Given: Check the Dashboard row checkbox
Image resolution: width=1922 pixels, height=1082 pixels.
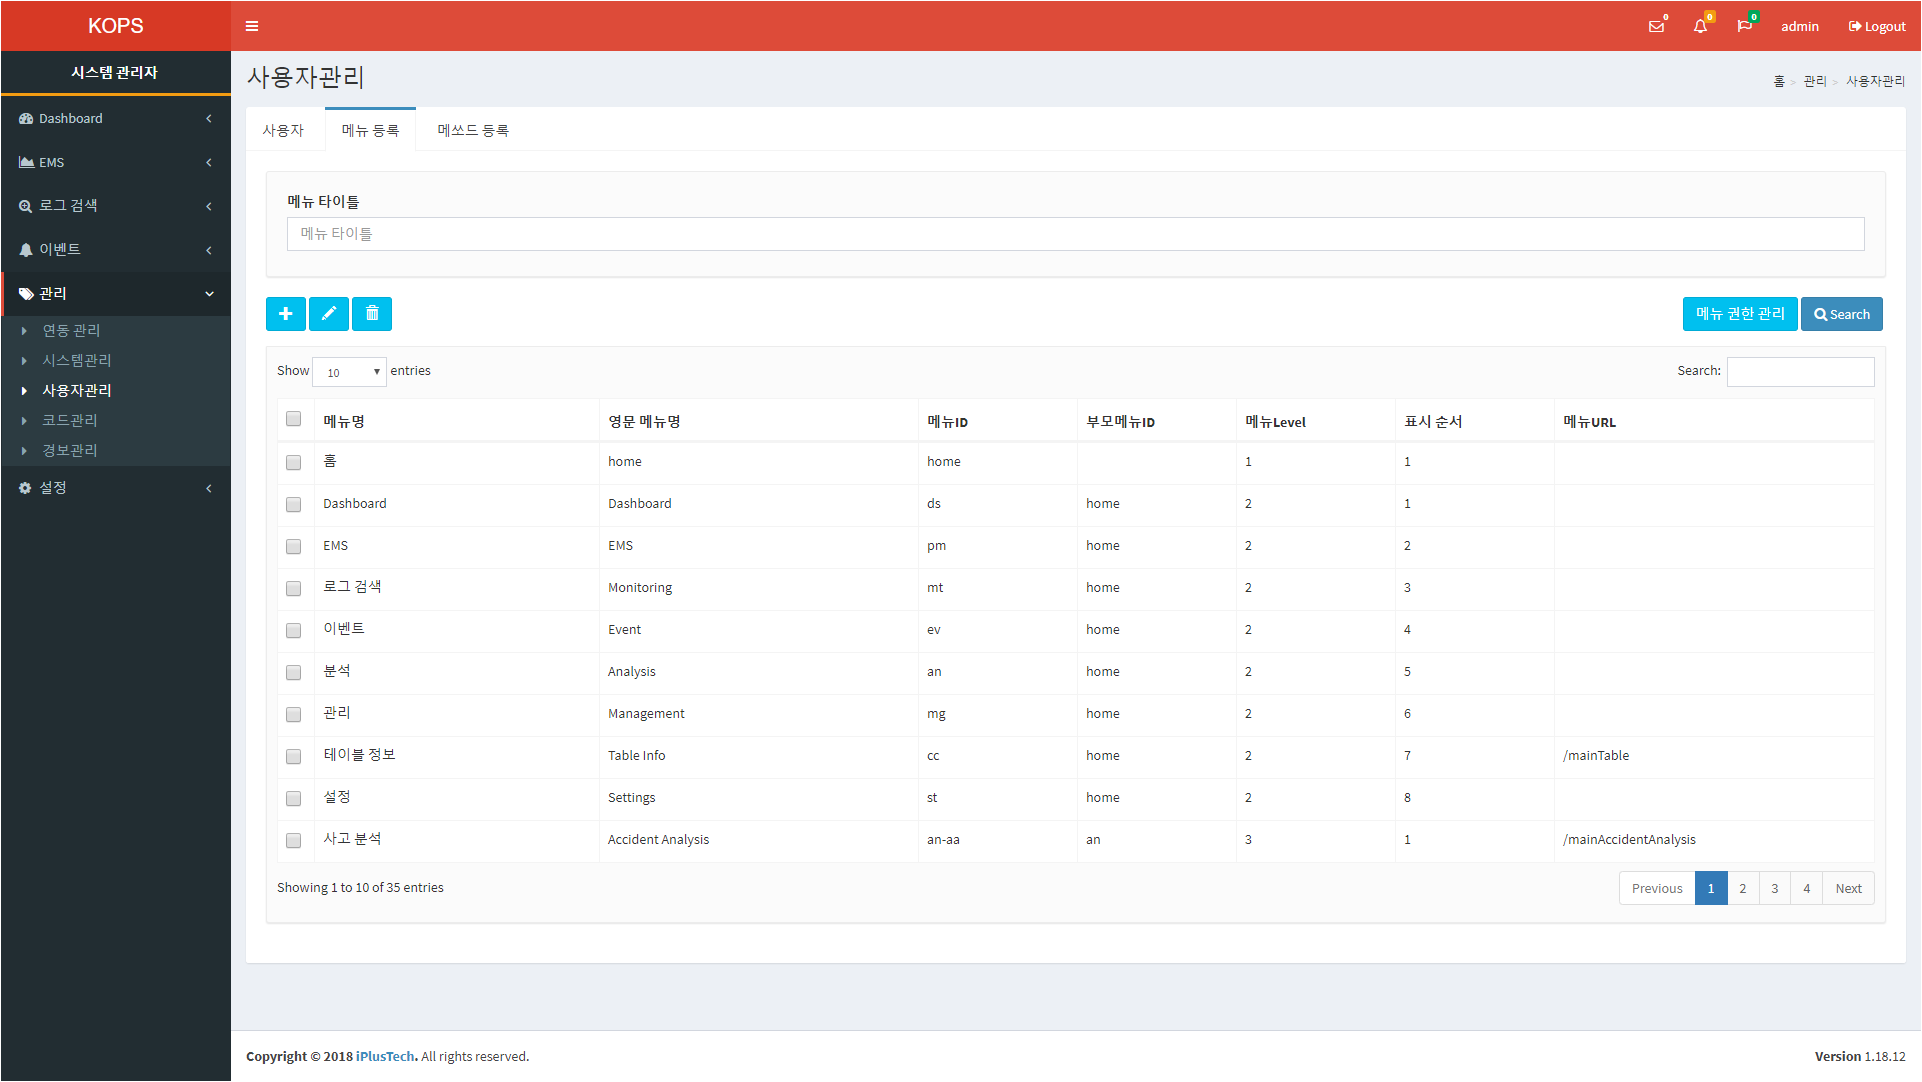Looking at the screenshot, I should coord(293,504).
